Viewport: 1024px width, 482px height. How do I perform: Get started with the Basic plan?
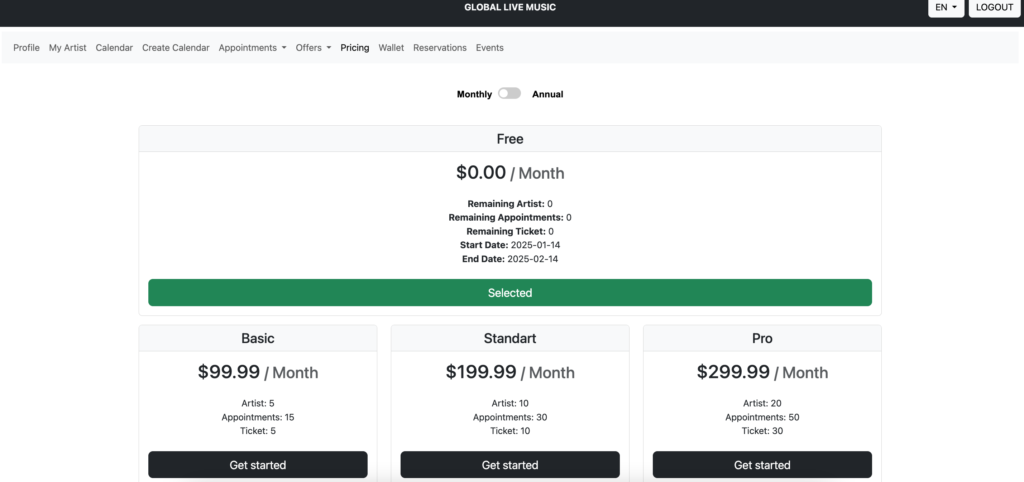(258, 465)
